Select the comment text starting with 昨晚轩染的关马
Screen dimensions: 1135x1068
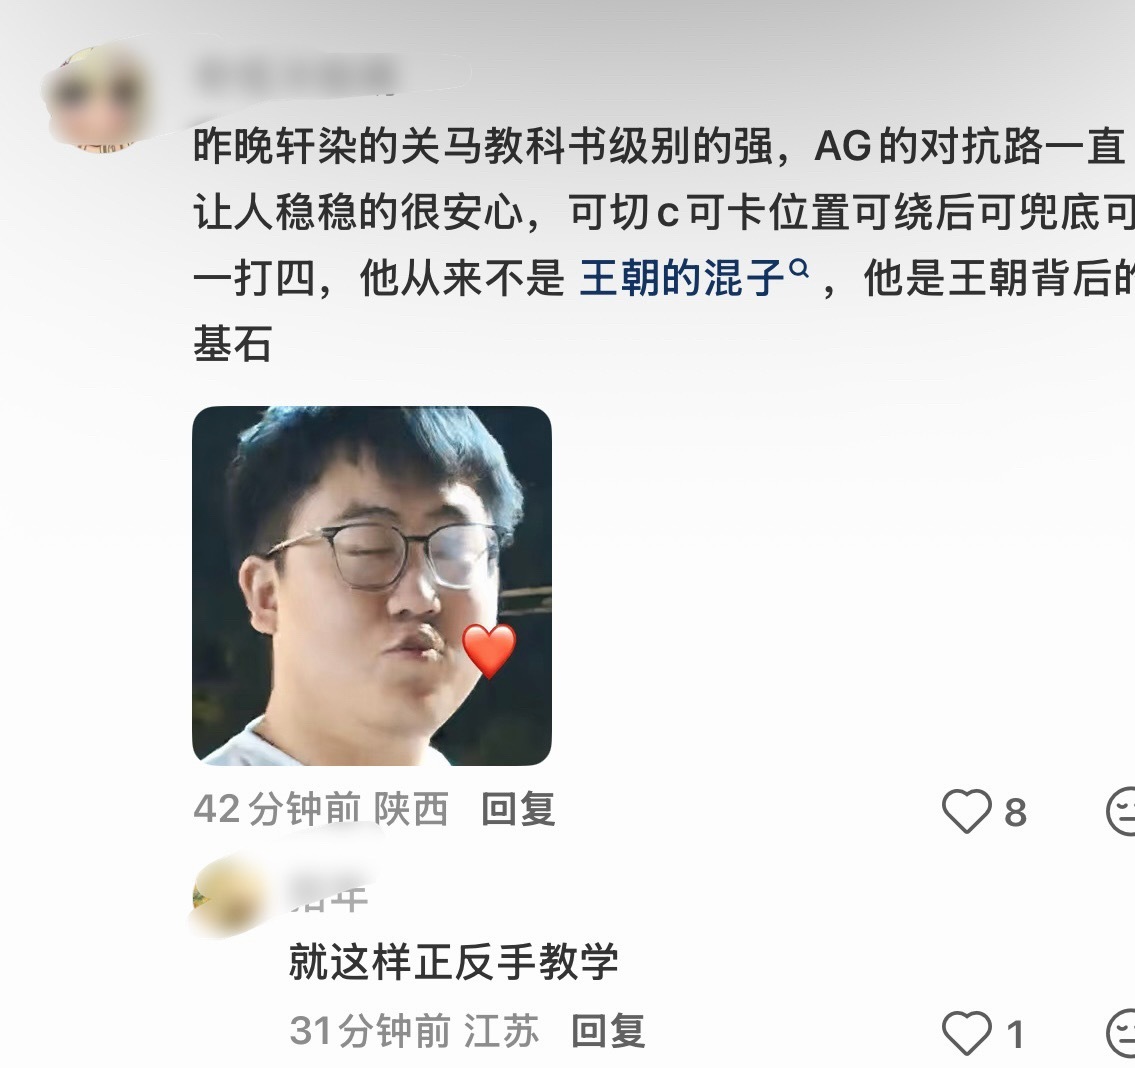[x=663, y=245]
